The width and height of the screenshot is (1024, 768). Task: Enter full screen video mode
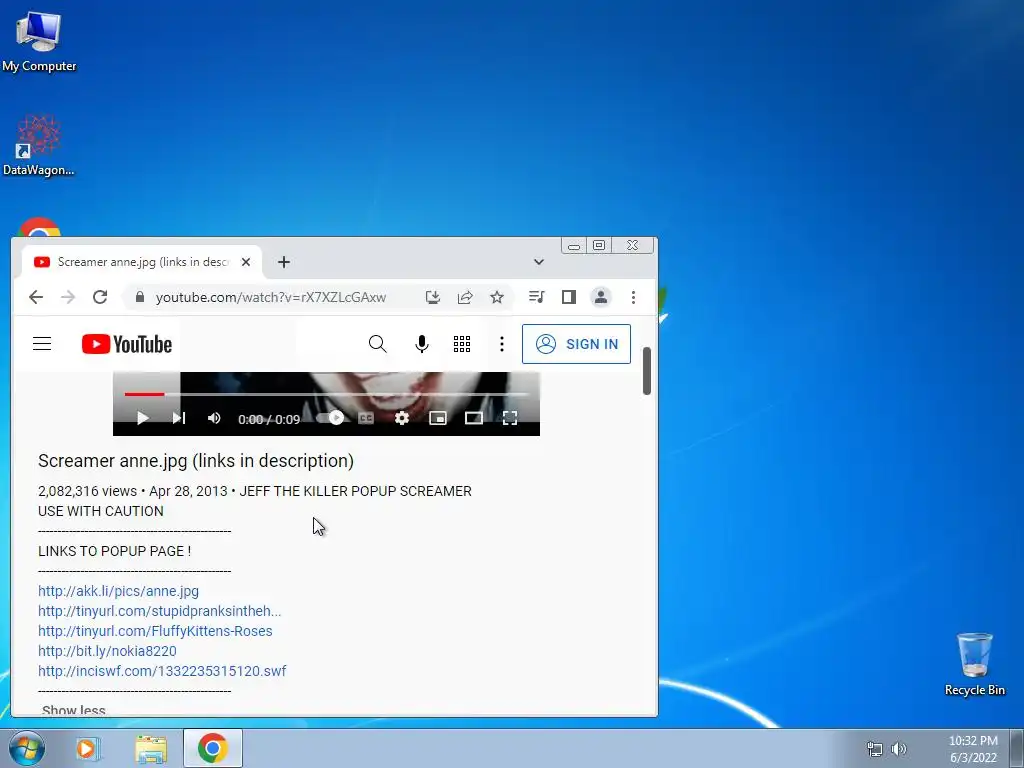(x=509, y=418)
